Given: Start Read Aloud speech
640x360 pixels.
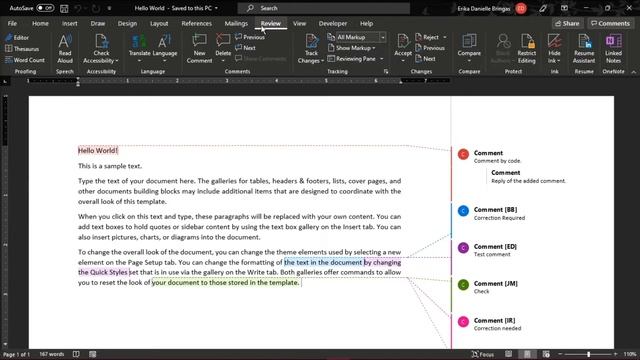Looking at the screenshot, I should pos(65,49).
